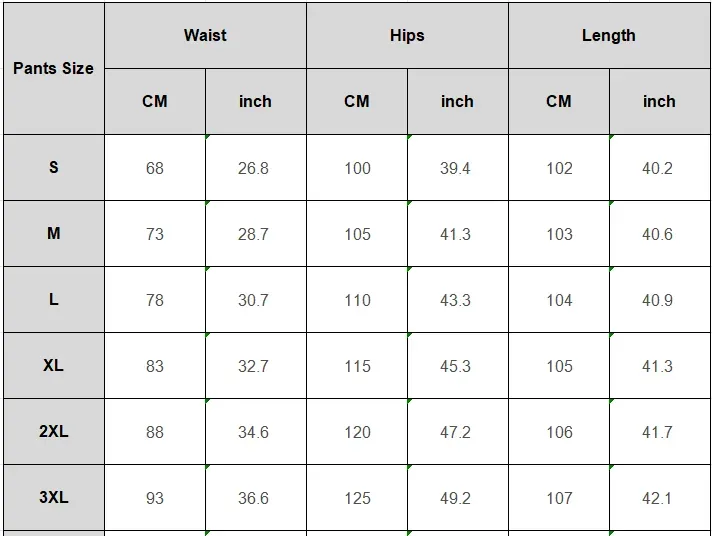The width and height of the screenshot is (712, 536).
Task: Click the XL row label
Action: (x=53, y=365)
